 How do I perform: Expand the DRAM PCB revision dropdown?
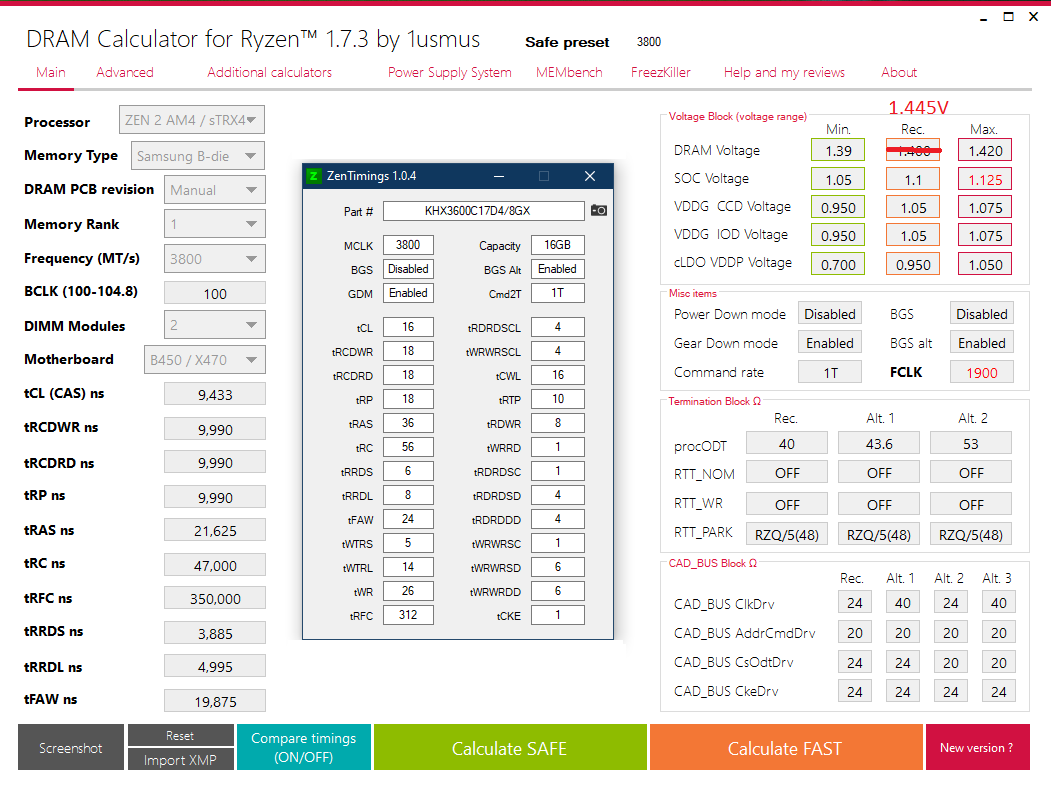click(215, 190)
